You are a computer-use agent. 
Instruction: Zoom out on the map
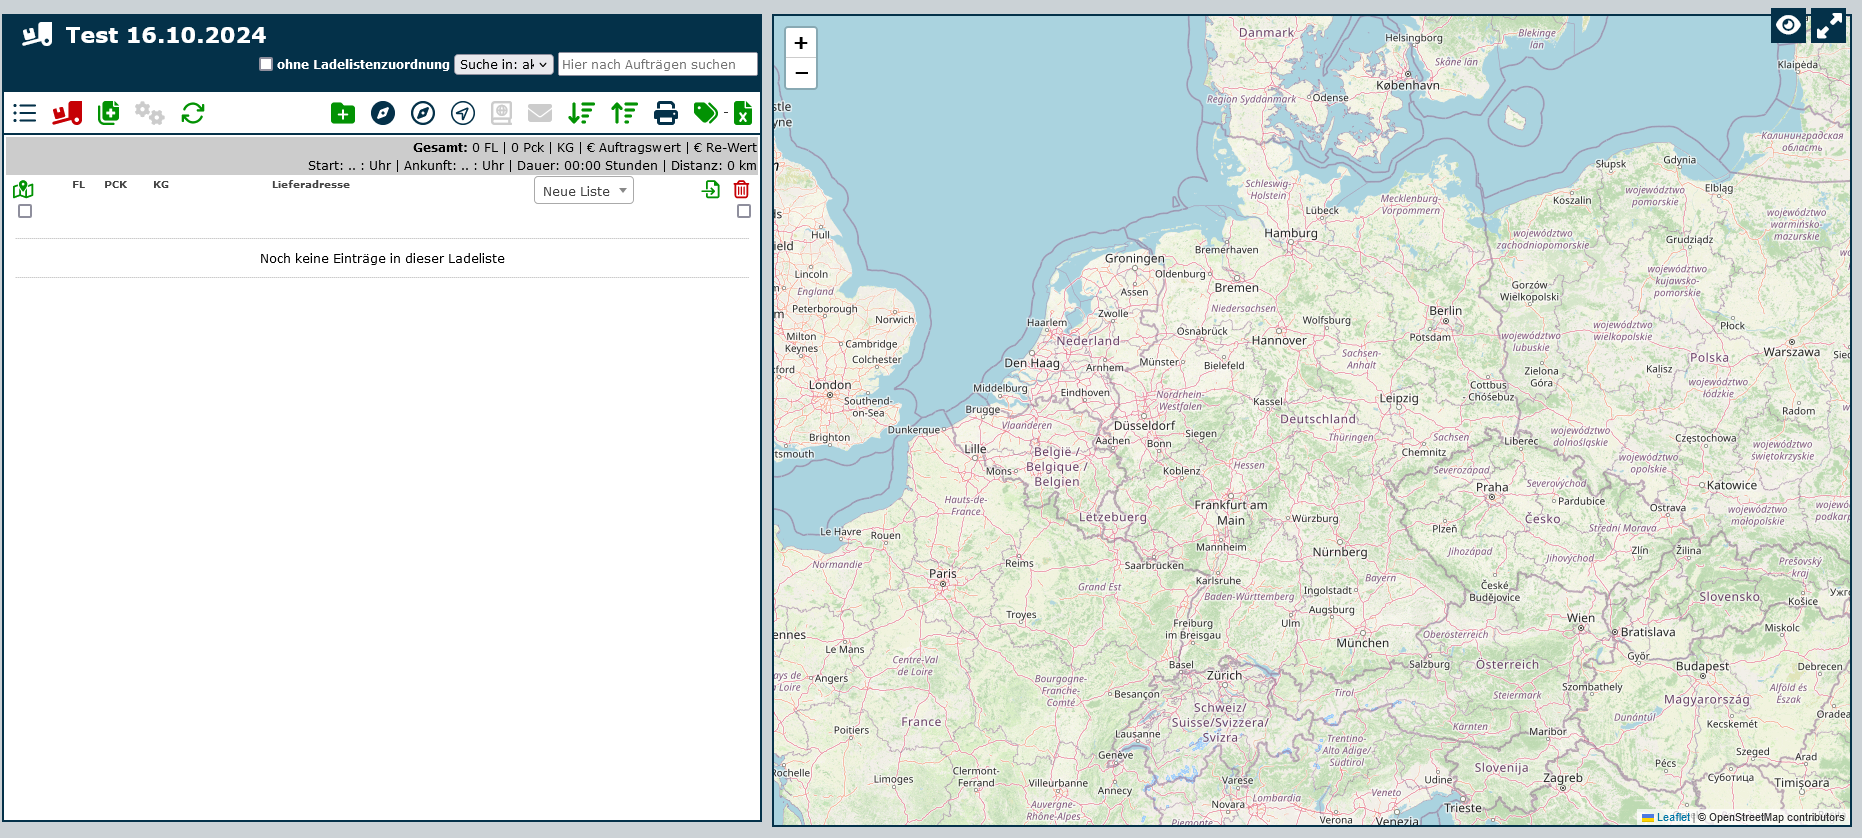(801, 73)
